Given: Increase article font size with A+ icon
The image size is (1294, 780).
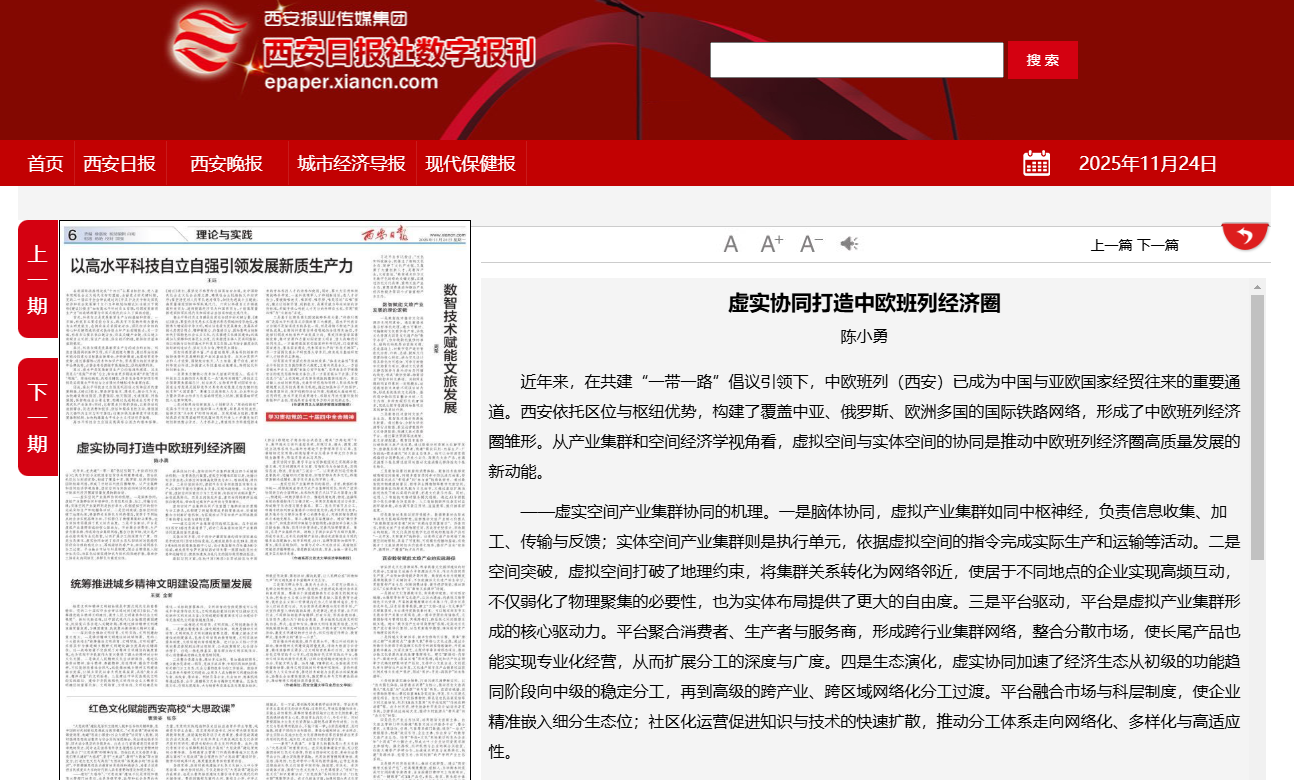Looking at the screenshot, I should 771,244.
